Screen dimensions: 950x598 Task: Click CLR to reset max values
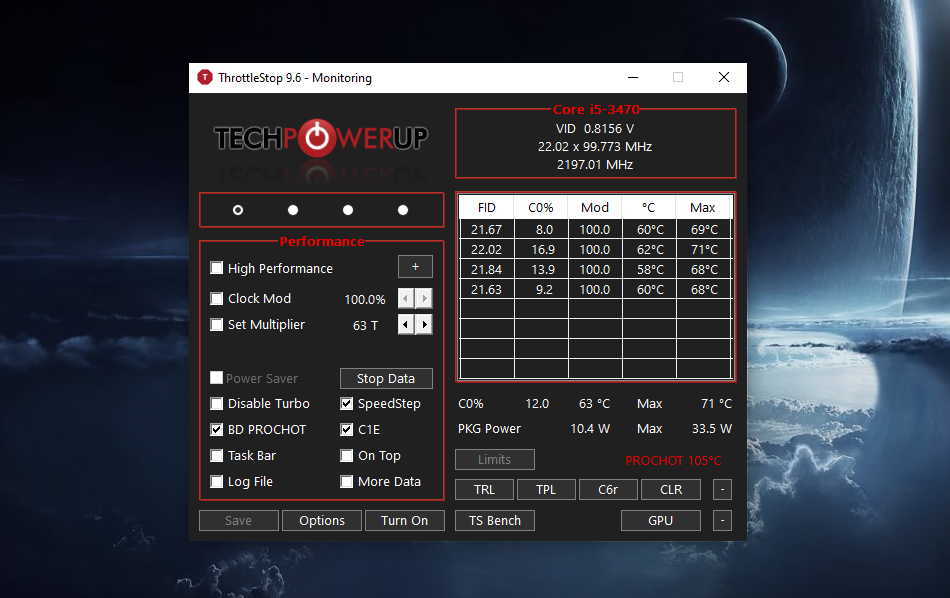[x=671, y=490]
